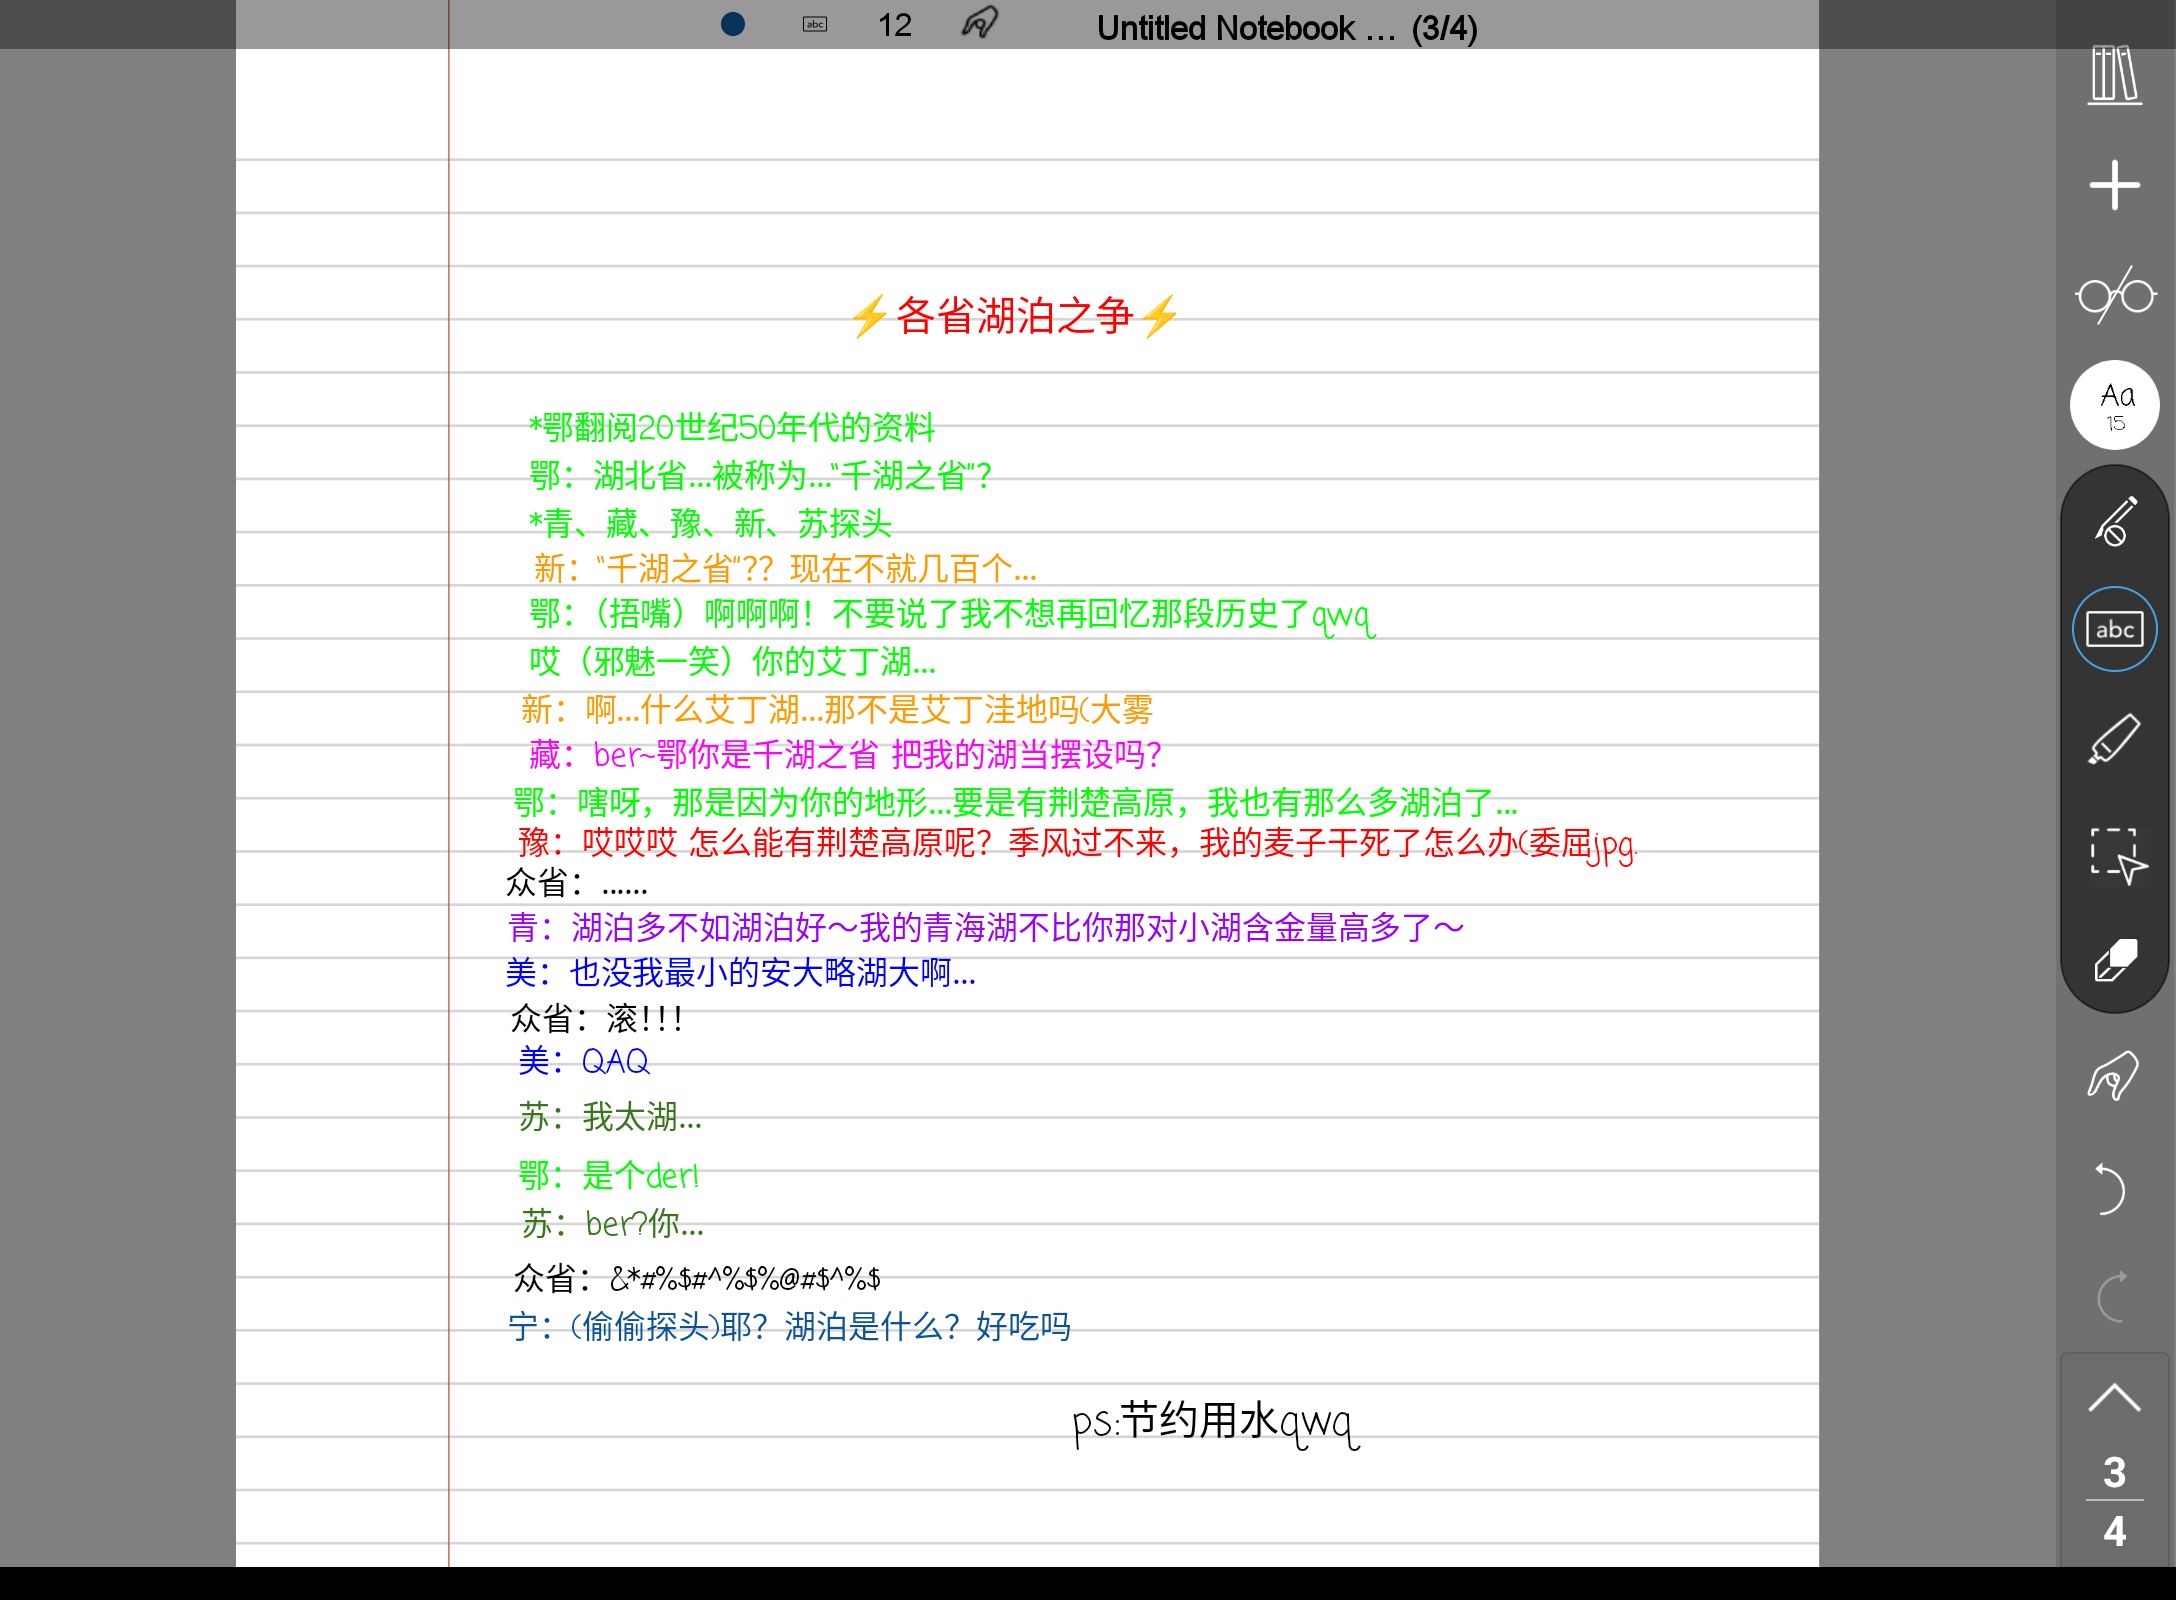Screen dimensions: 2176x1600
Task: Click the Untitled Notebook title
Action: 1286,28
